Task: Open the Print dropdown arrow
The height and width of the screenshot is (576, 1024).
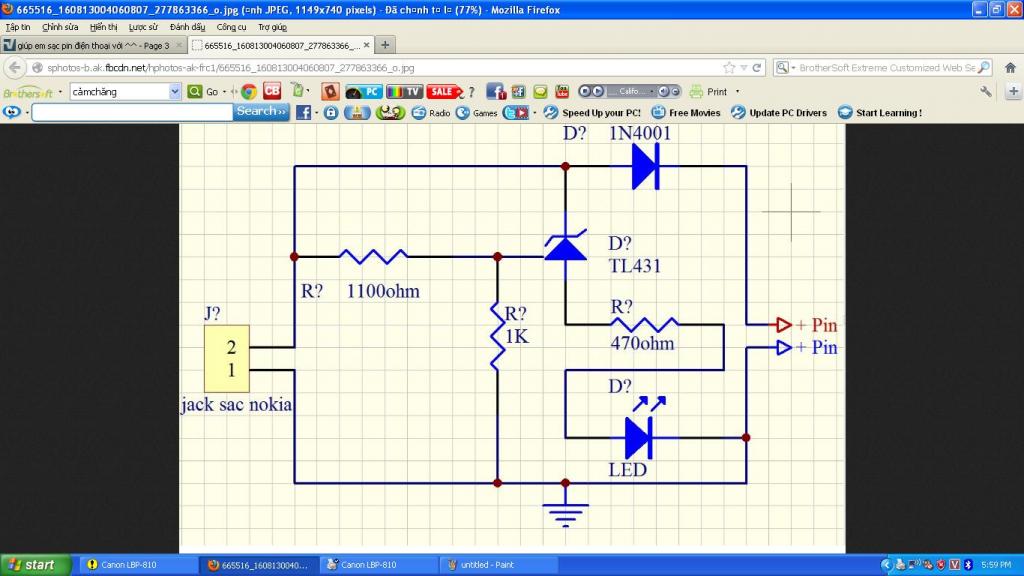Action: [737, 91]
